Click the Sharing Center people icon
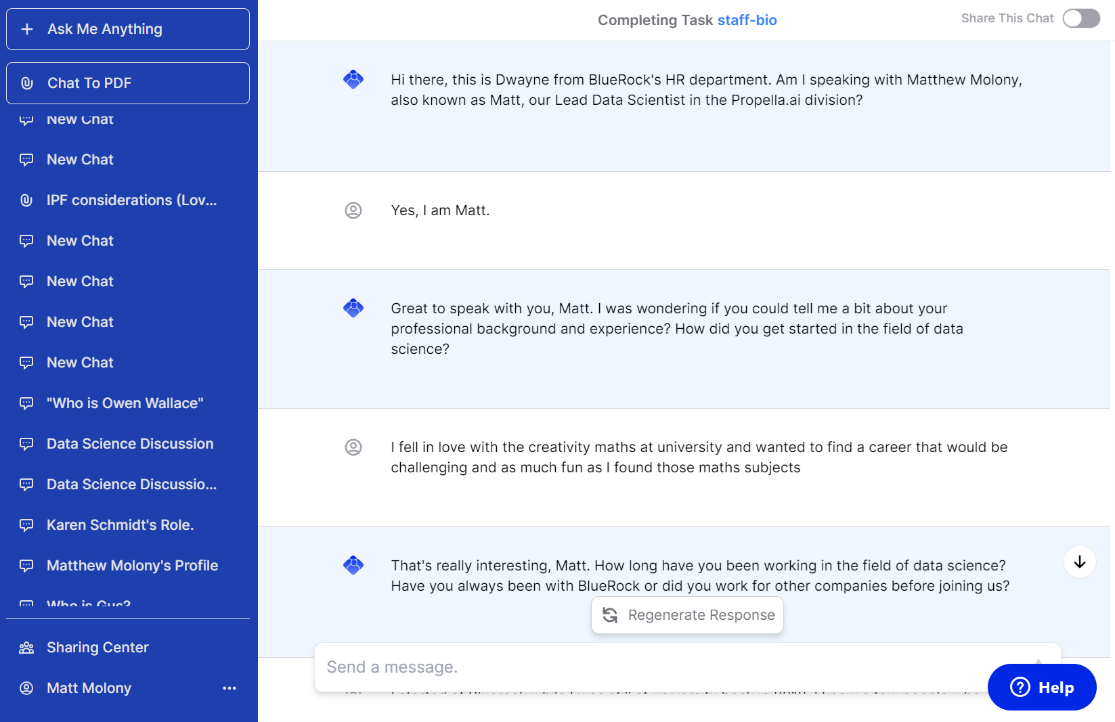Image resolution: width=1115 pixels, height=722 pixels. click(x=26, y=647)
